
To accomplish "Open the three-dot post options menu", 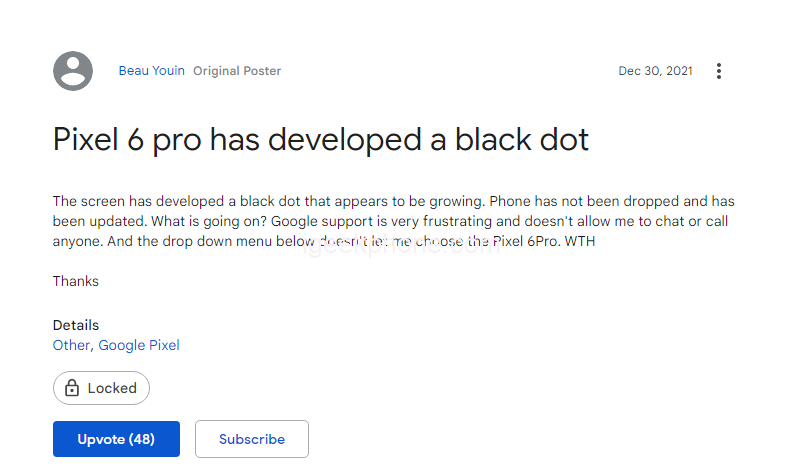I will pos(718,71).
